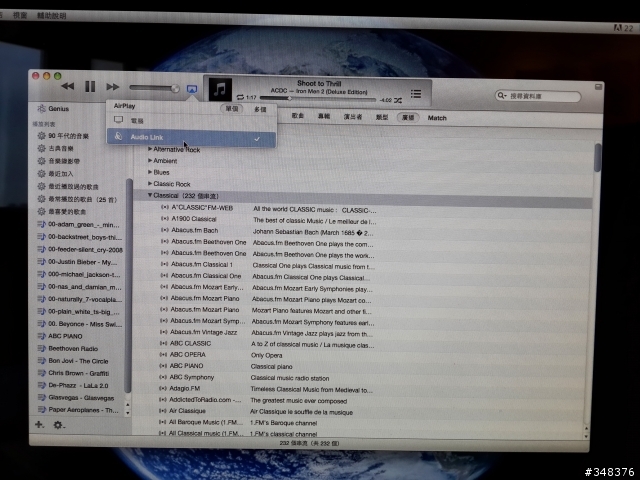This screenshot has width=640, height=480.
Task: Click the song progress bar
Action: tap(318, 98)
